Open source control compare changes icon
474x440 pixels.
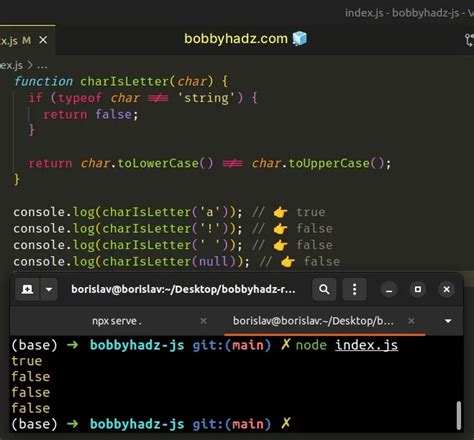[469, 40]
